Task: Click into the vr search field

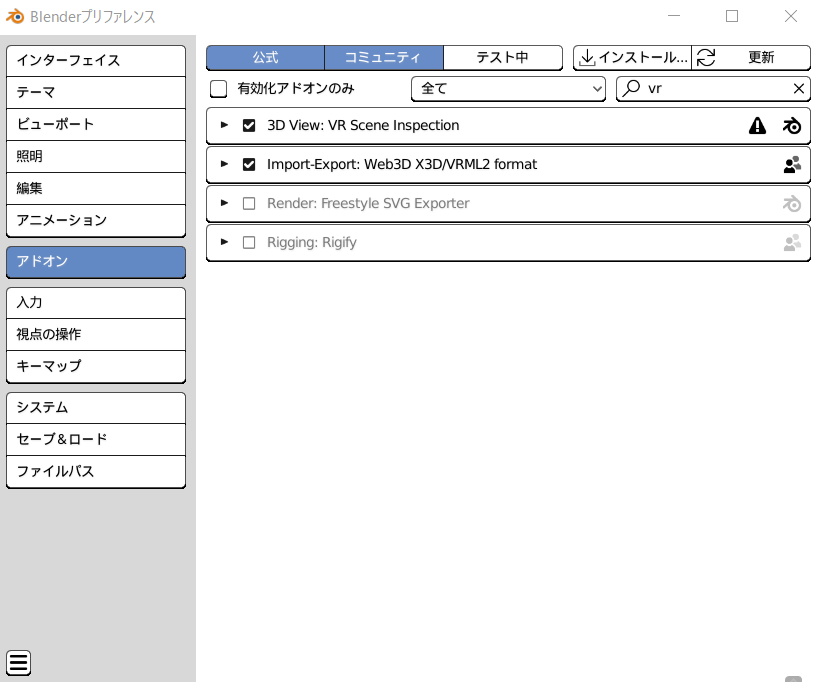Action: 713,89
